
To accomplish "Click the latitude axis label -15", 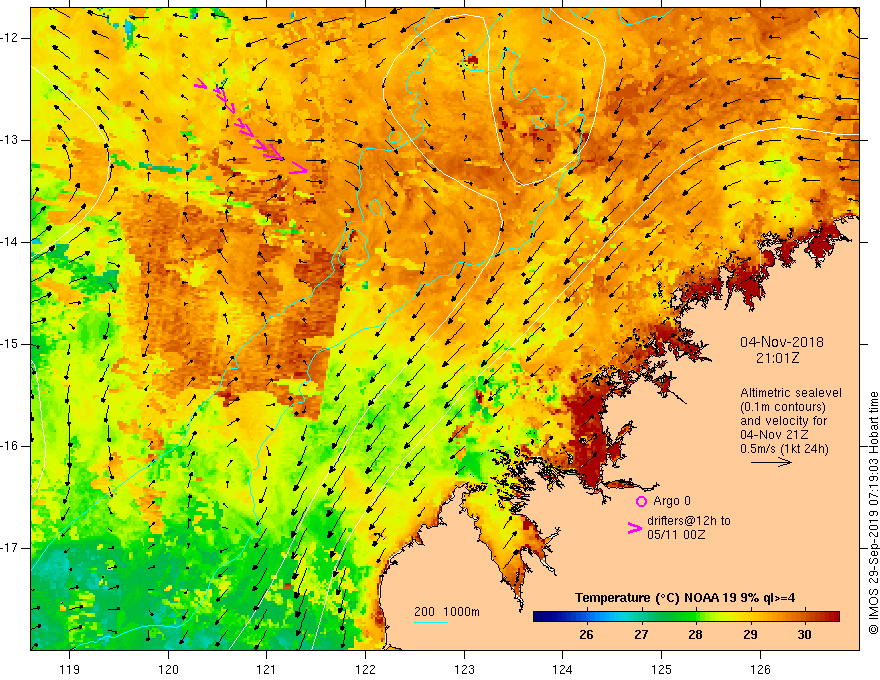I will (10, 344).
